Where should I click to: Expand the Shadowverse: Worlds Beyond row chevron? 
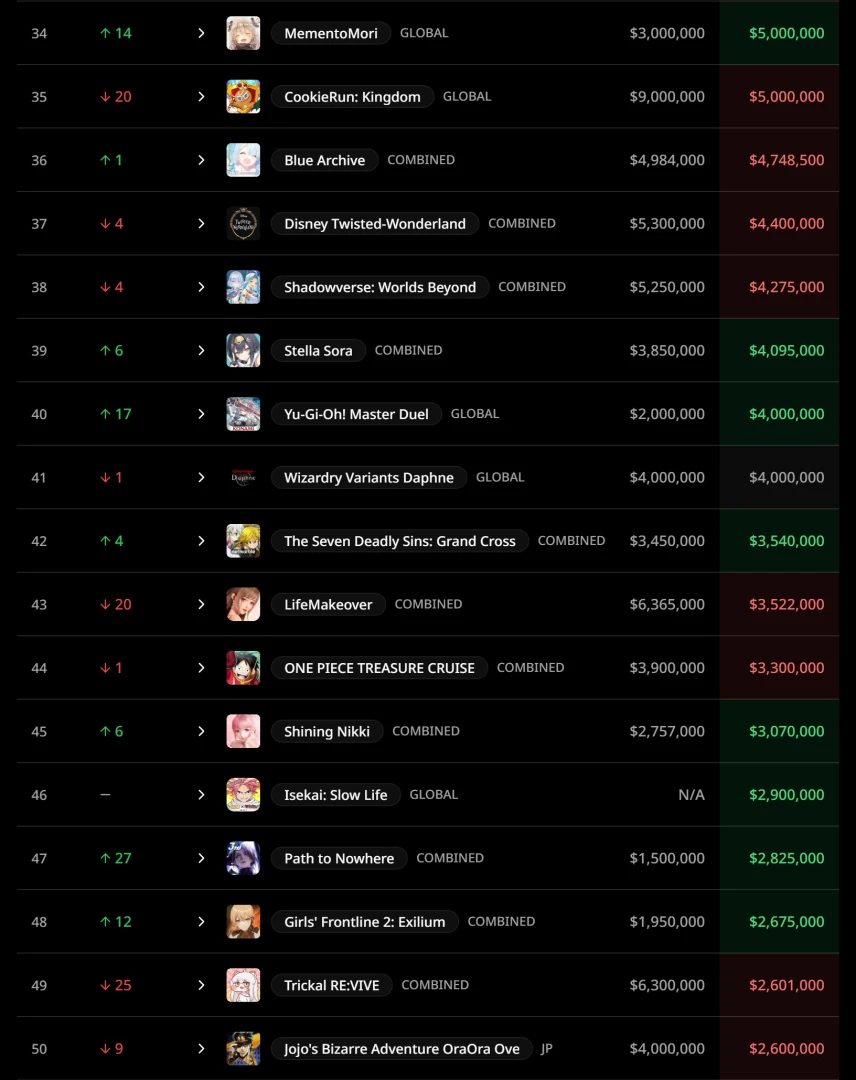201,287
